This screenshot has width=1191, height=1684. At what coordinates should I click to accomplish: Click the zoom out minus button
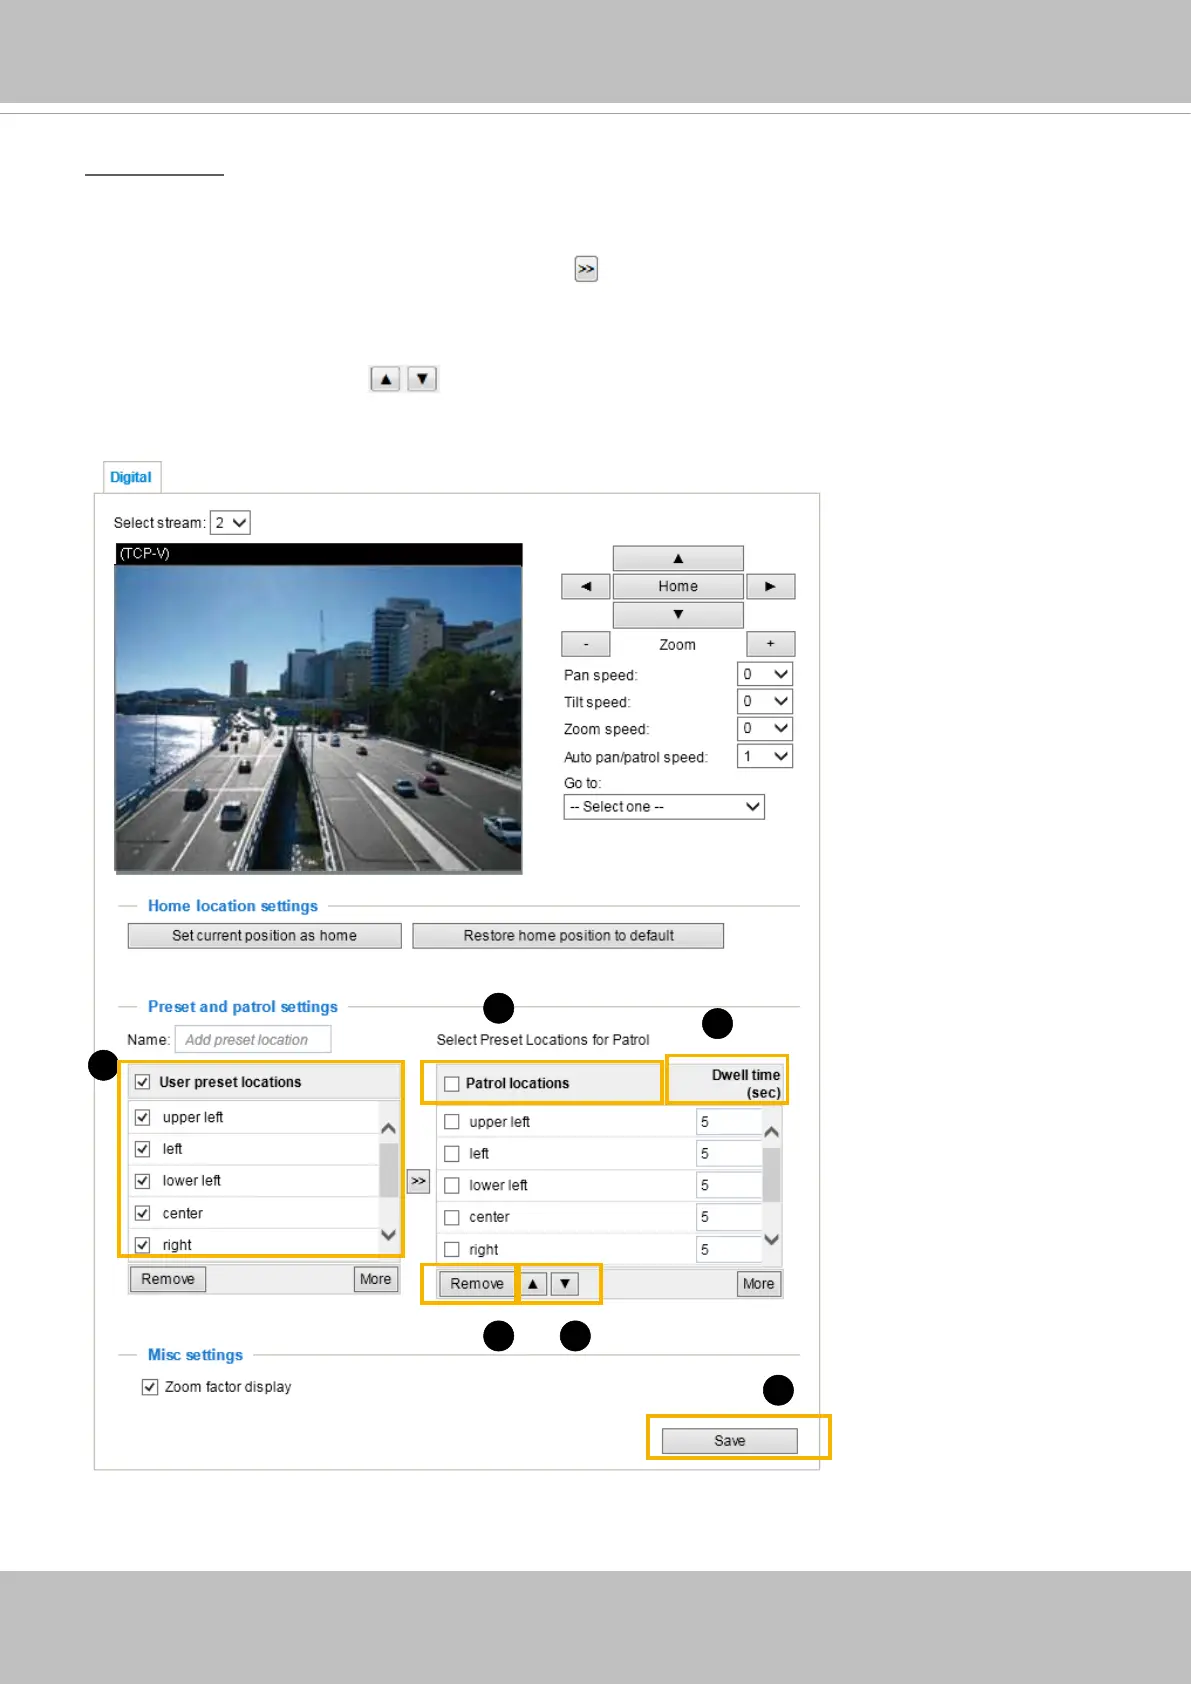click(x=586, y=644)
